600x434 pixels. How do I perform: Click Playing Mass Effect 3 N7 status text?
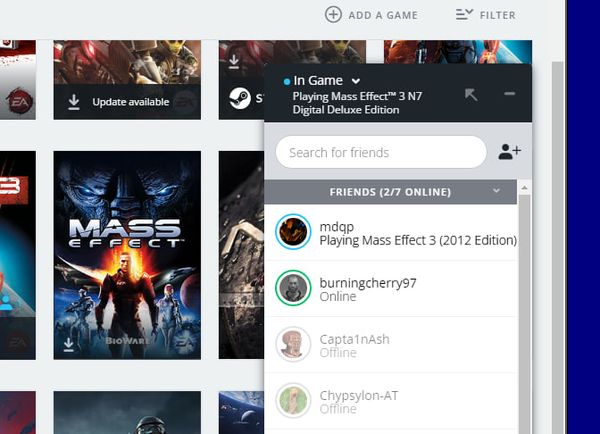357,103
